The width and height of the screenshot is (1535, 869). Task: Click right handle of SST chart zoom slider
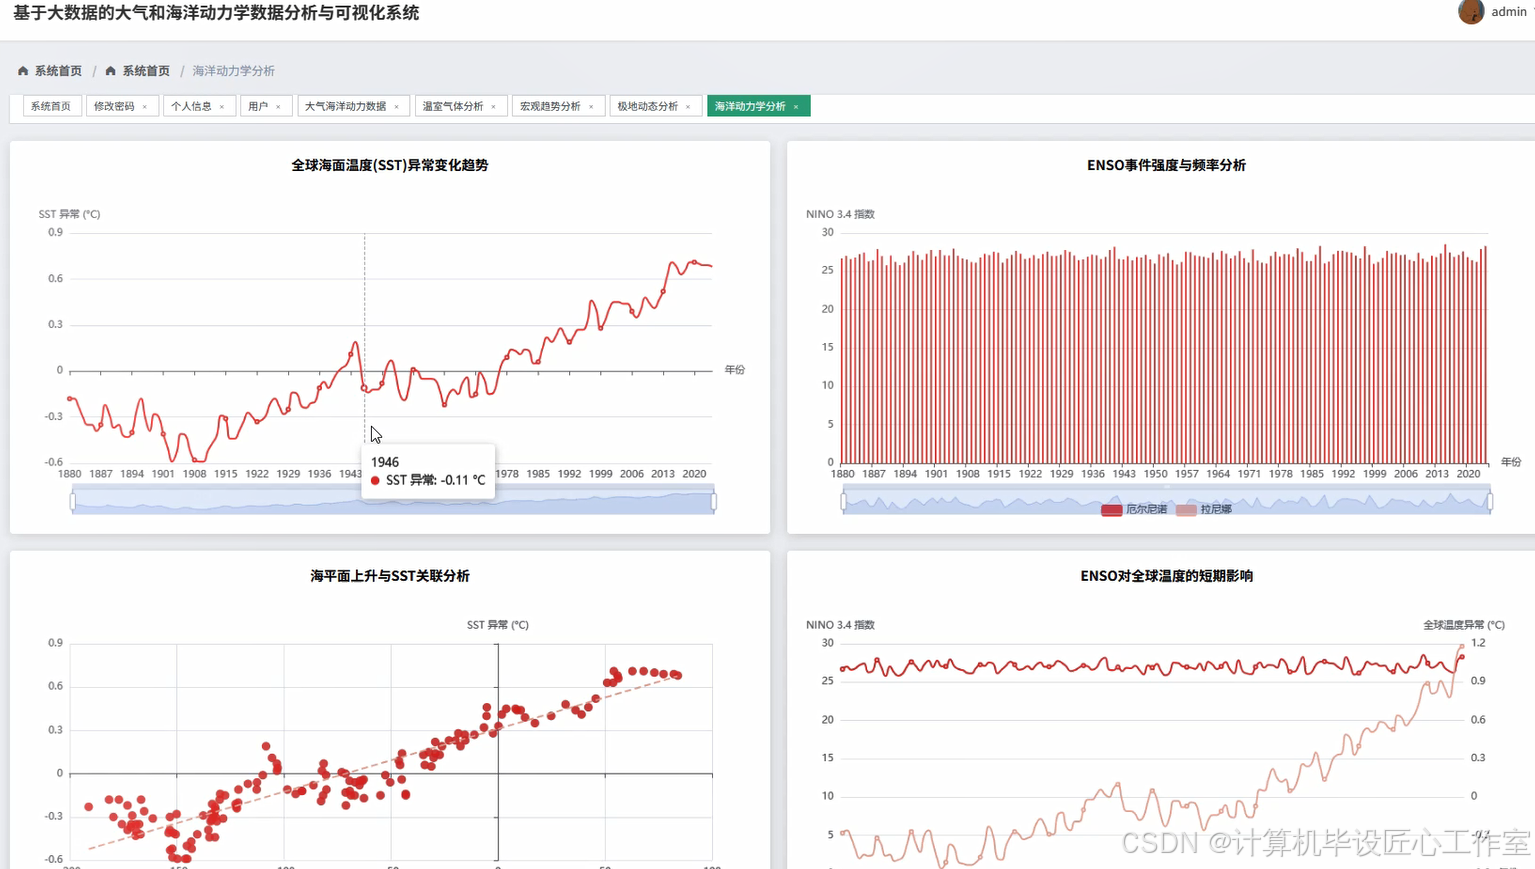(x=714, y=501)
